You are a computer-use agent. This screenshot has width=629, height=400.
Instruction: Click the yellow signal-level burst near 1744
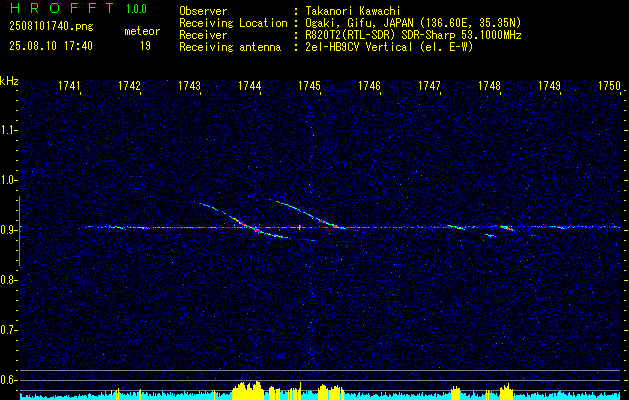pyautogui.click(x=248, y=390)
